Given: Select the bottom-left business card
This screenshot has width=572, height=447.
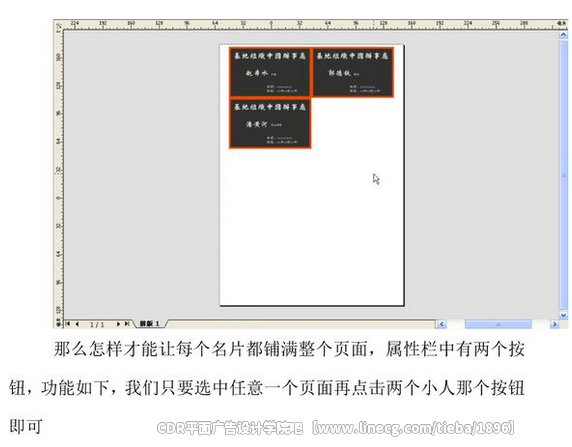Looking at the screenshot, I should tap(270, 123).
